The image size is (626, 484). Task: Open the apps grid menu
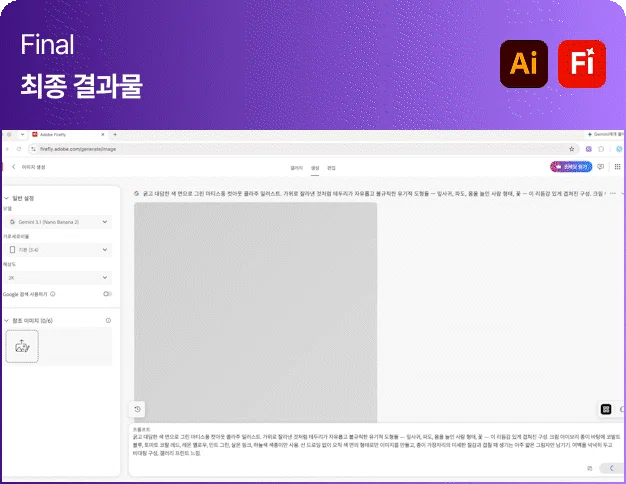point(617,167)
